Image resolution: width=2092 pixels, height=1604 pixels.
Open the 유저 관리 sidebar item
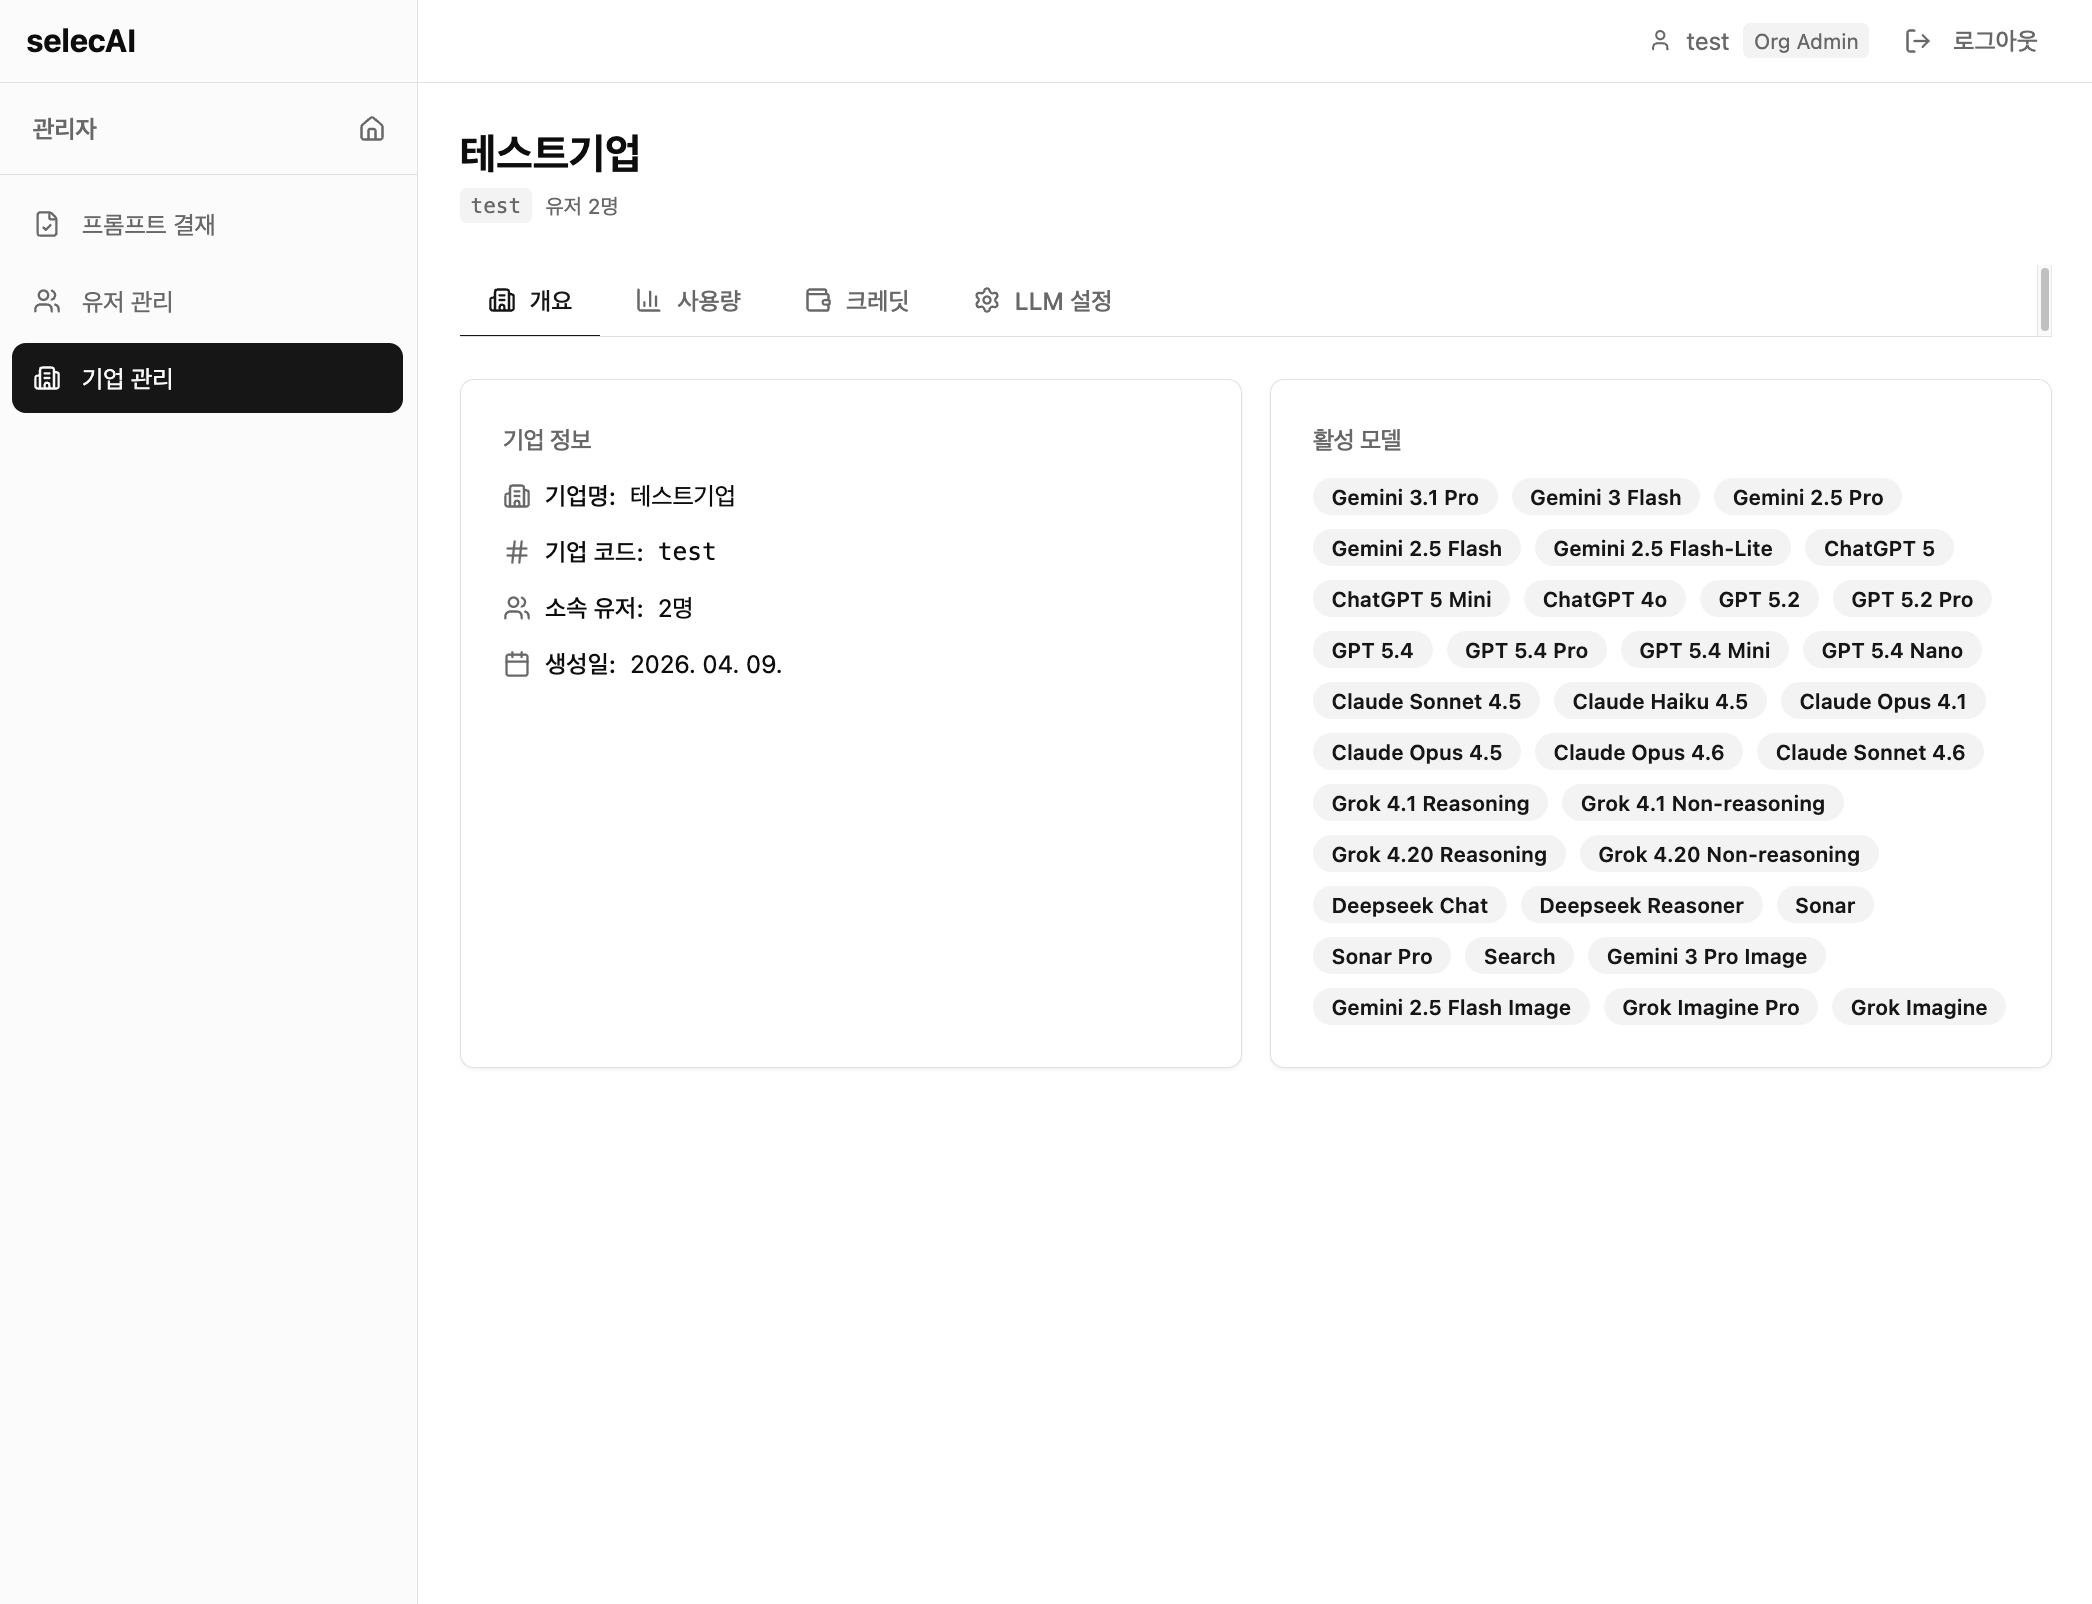click(207, 301)
